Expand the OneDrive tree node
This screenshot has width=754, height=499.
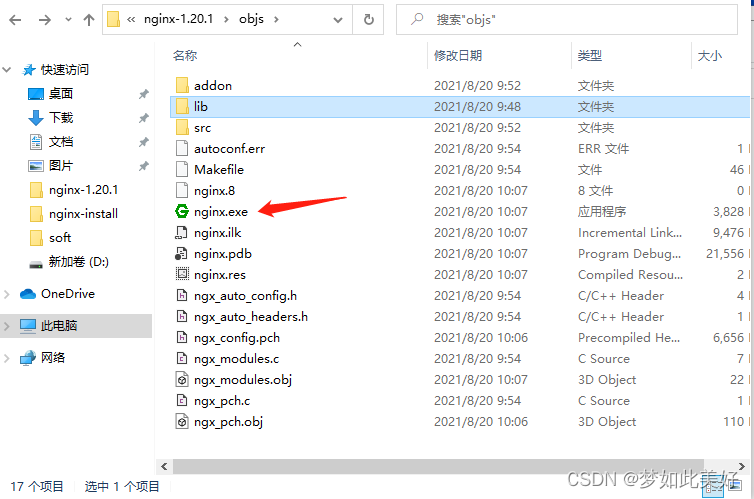(x=7, y=294)
